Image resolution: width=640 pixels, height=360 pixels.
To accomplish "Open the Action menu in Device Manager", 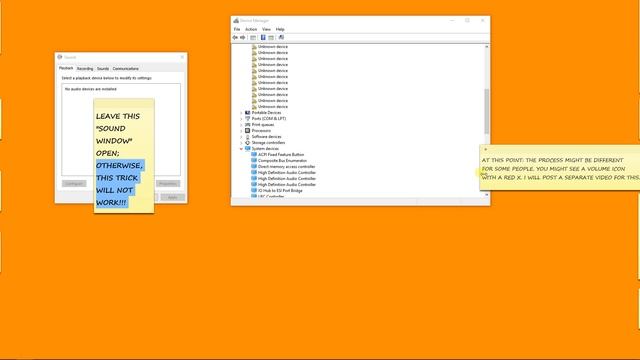I will 251,29.
